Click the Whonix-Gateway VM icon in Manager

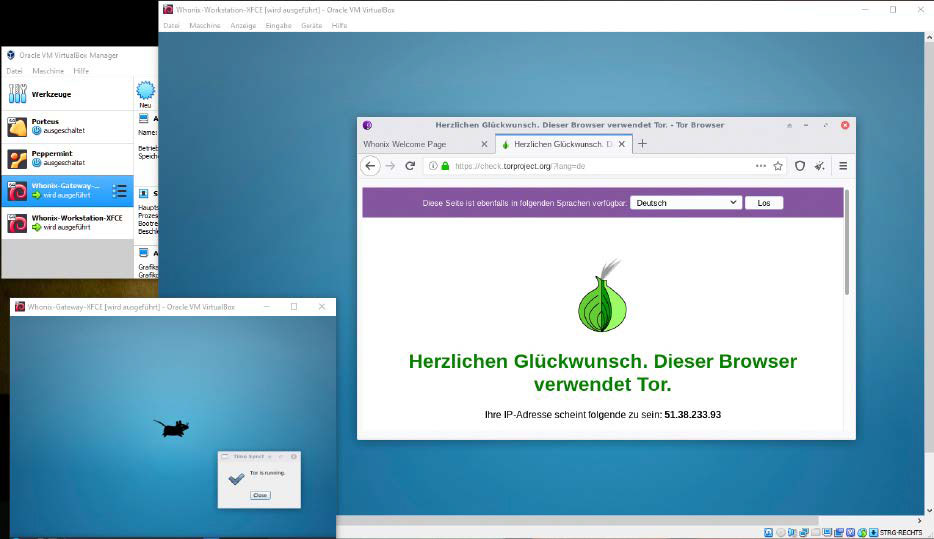coord(17,191)
